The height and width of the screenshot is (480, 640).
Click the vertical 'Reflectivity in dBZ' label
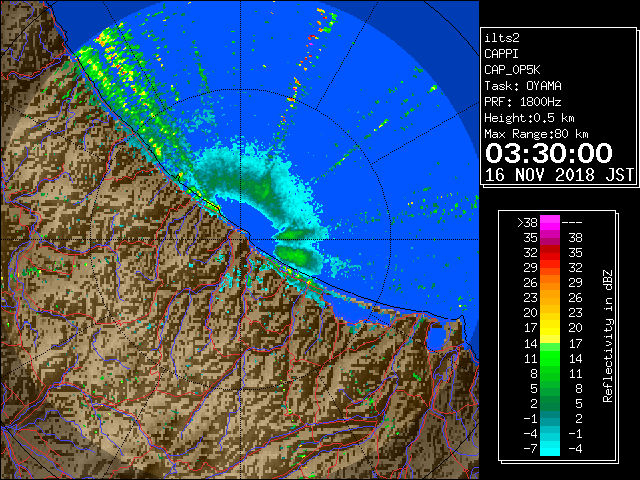coord(608,336)
